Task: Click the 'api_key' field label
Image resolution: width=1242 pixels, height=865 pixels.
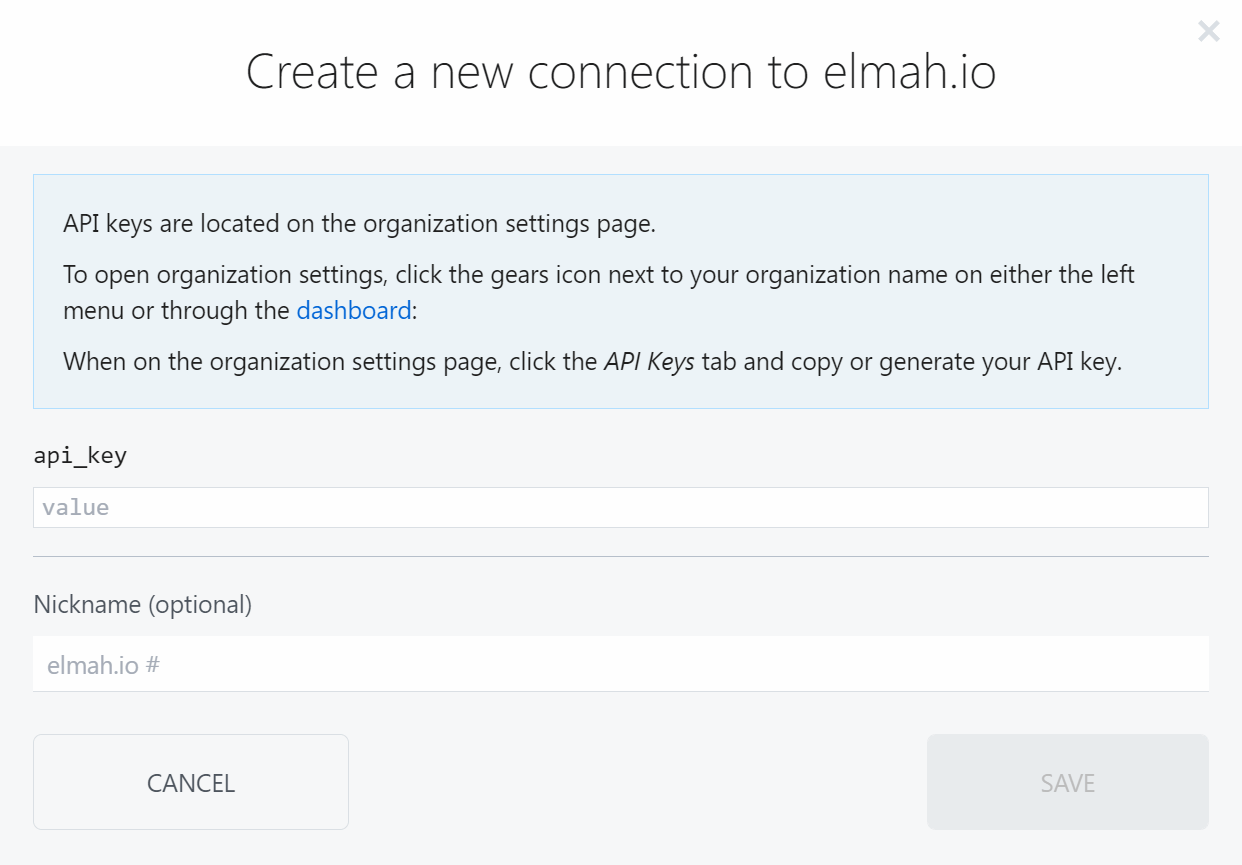Action: pos(80,456)
